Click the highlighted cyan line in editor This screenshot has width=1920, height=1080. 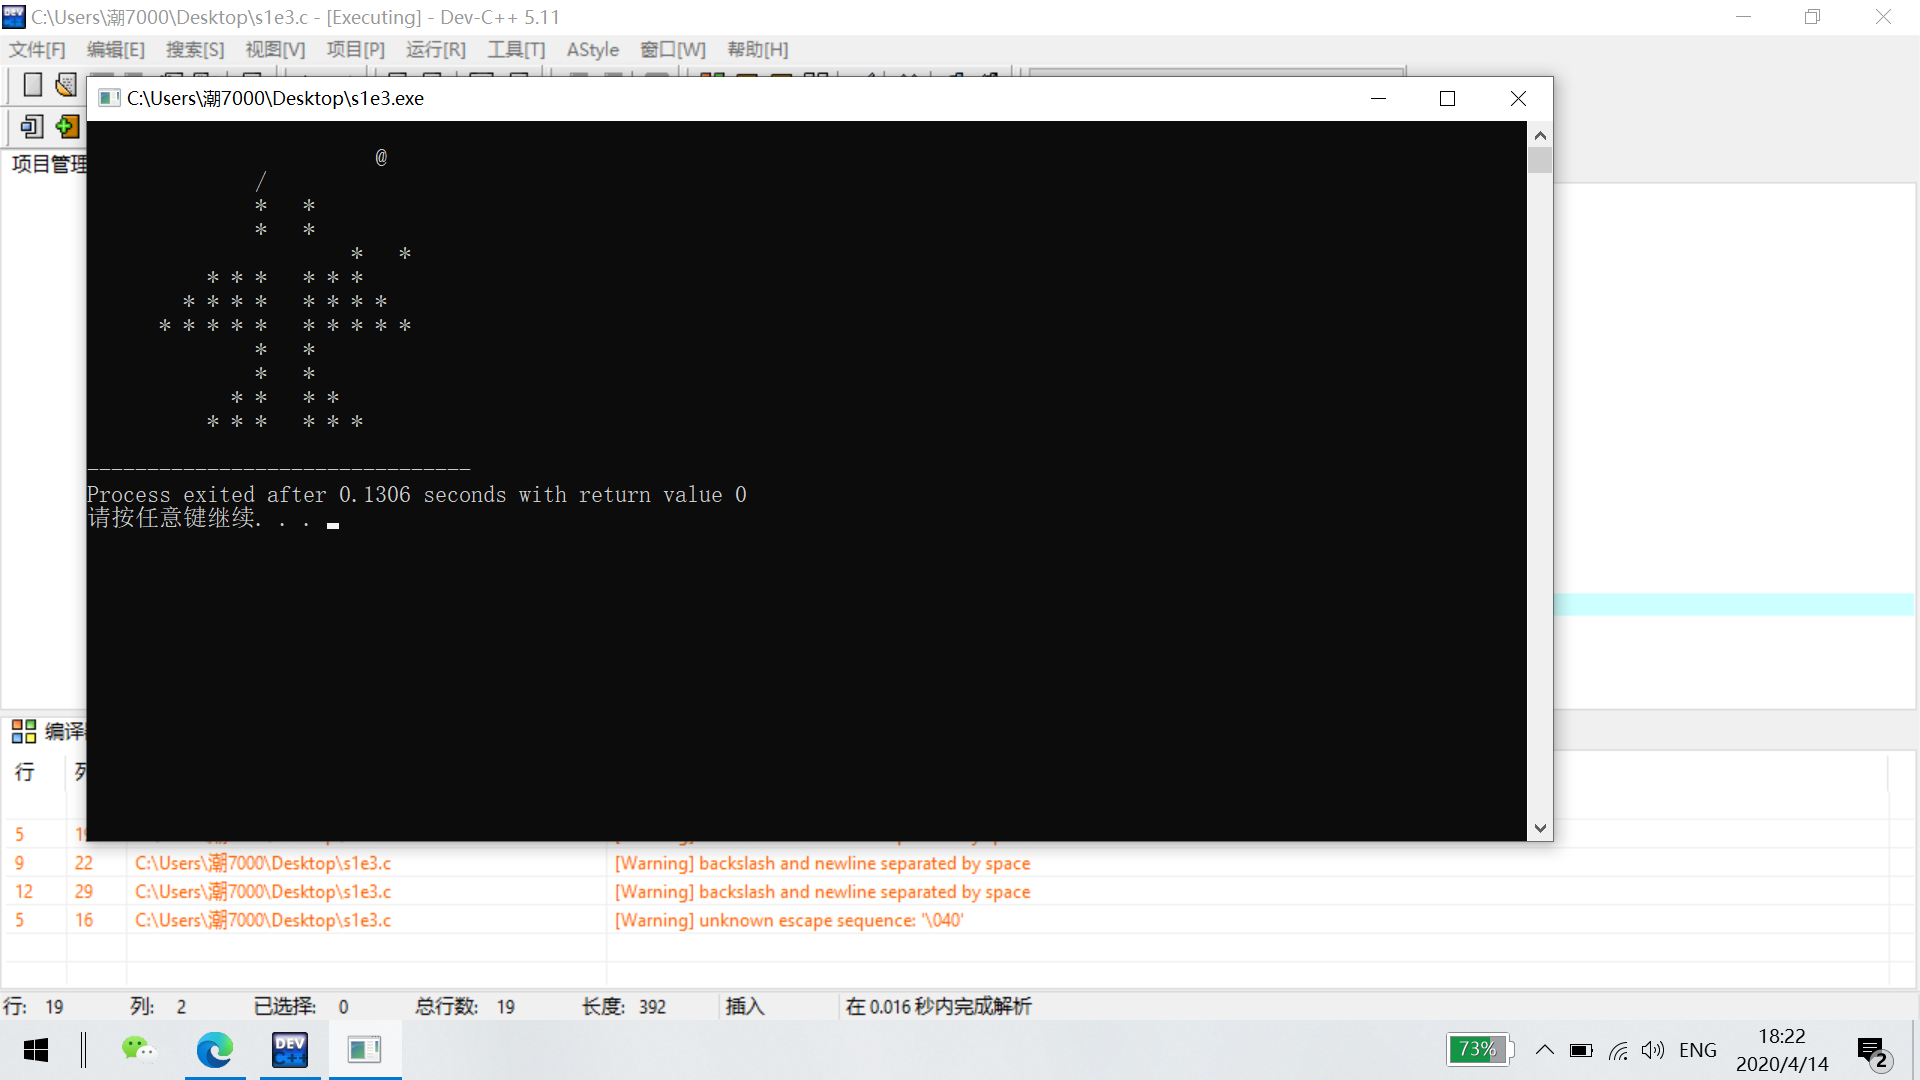pos(1734,604)
